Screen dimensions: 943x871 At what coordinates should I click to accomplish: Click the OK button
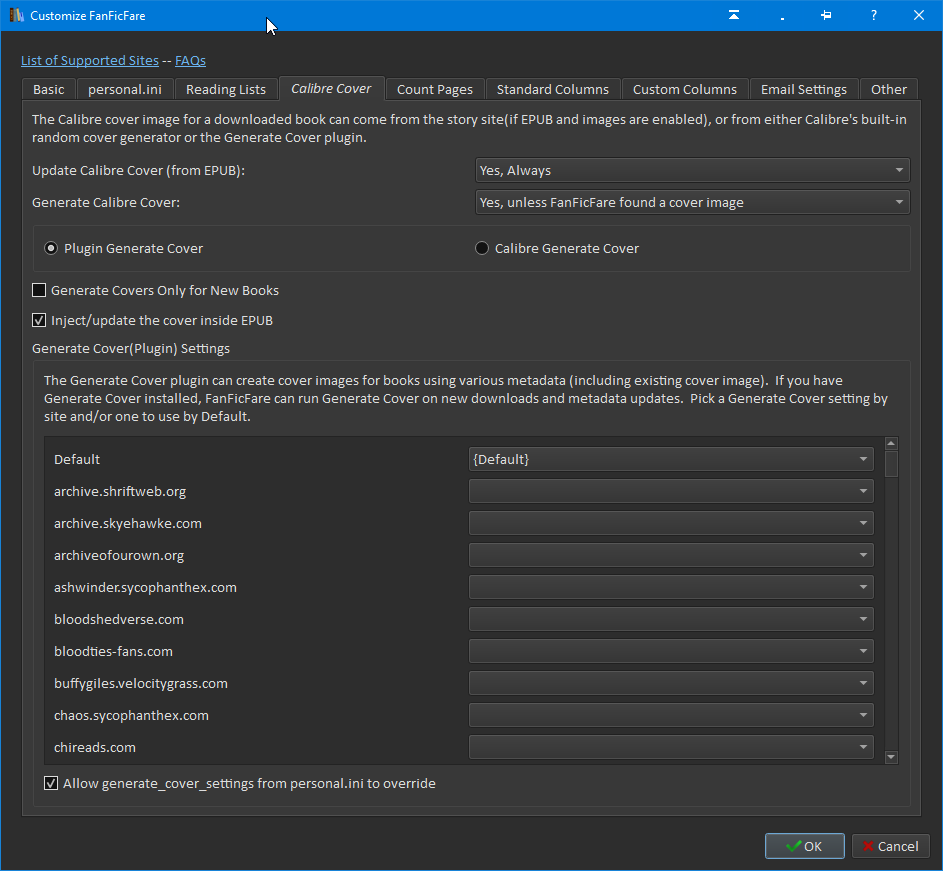coord(805,846)
